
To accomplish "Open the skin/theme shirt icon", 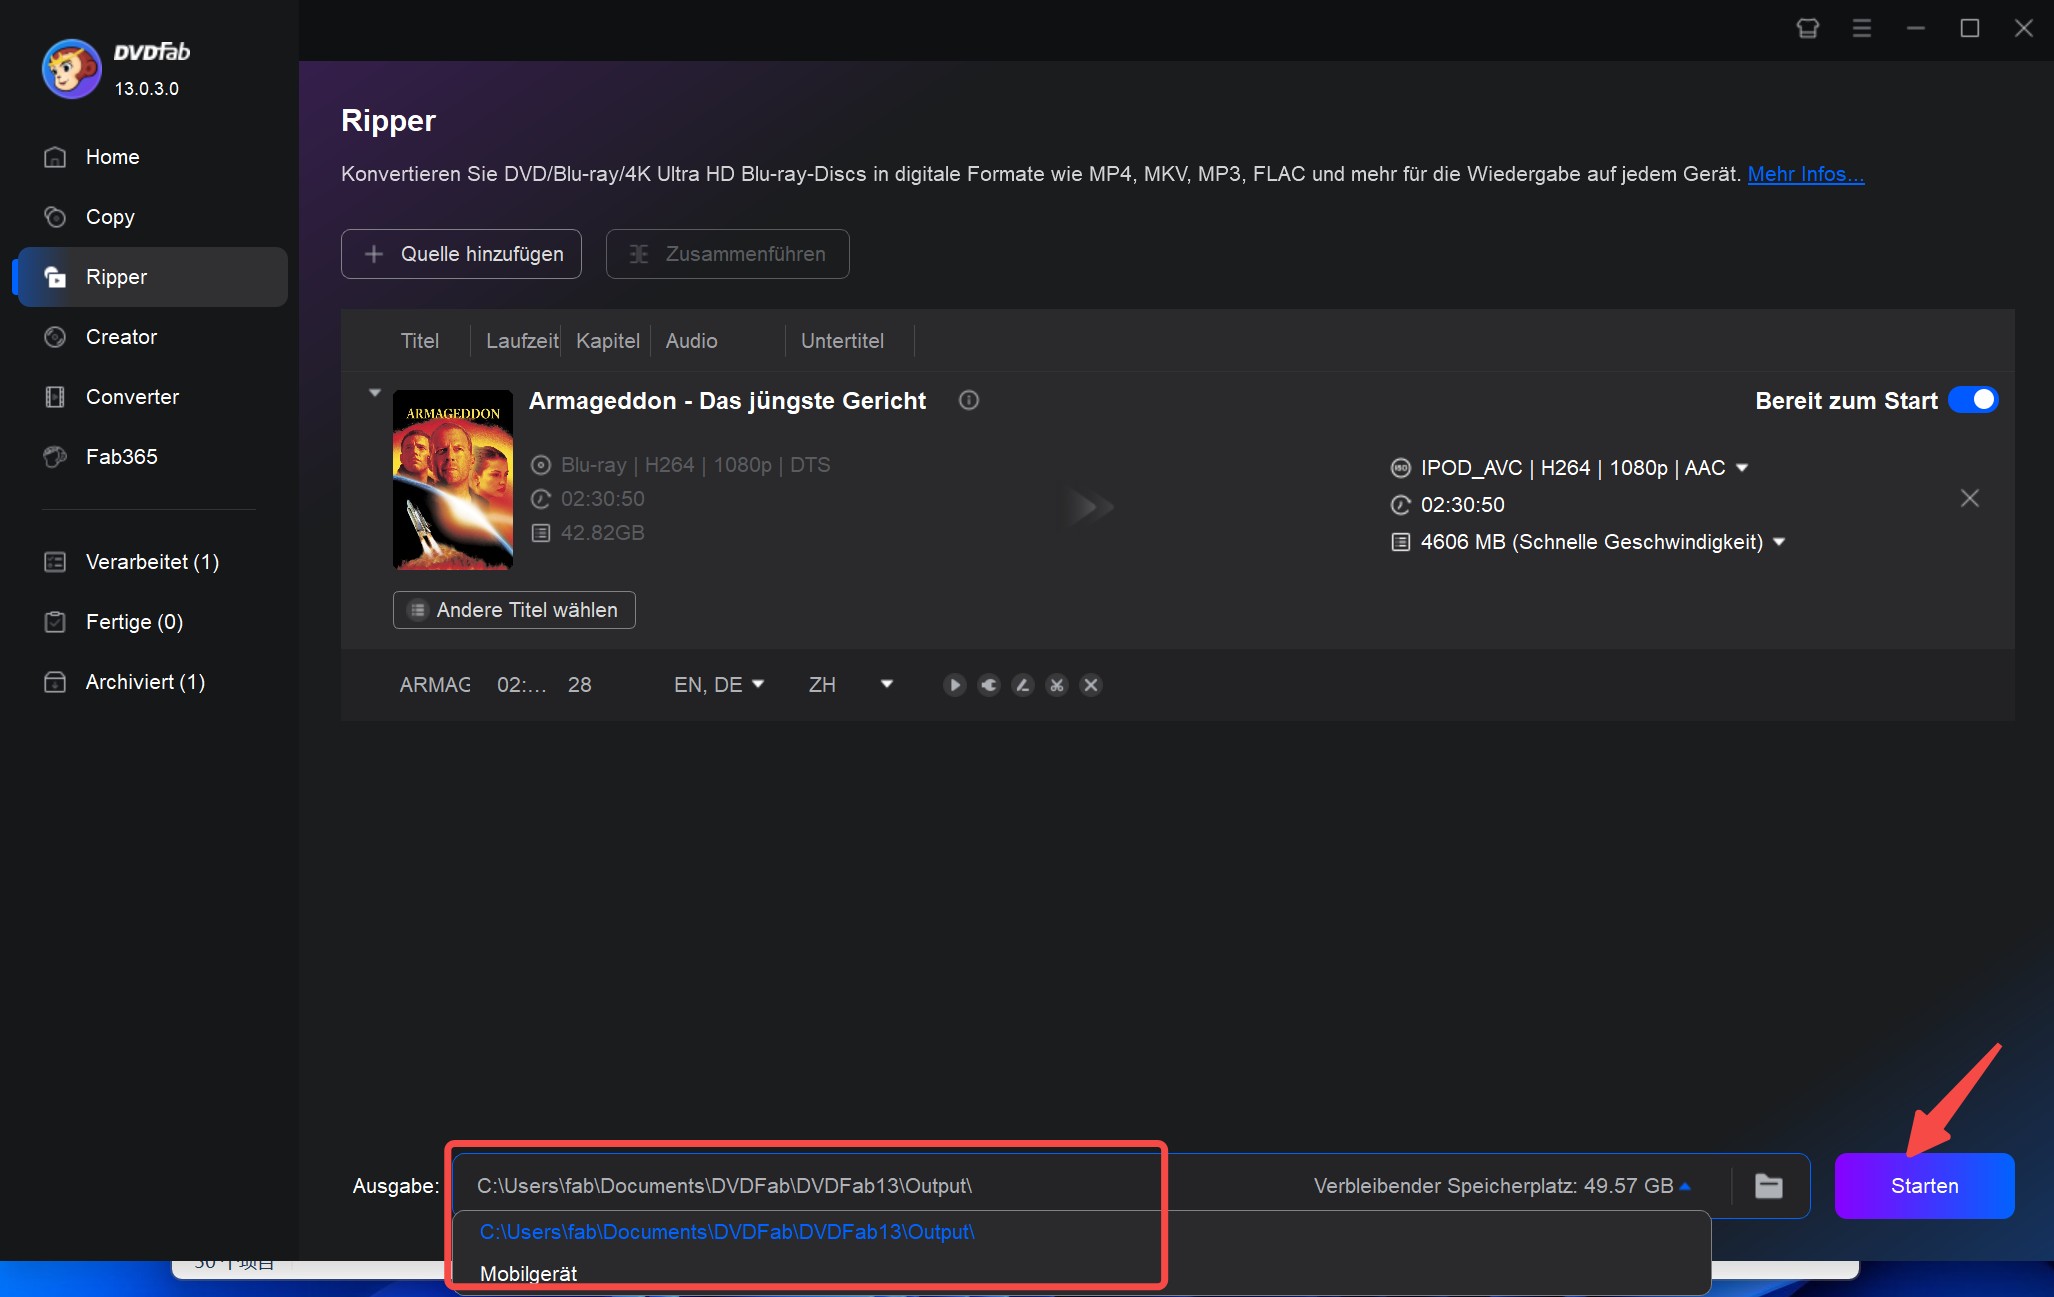I will [1808, 28].
